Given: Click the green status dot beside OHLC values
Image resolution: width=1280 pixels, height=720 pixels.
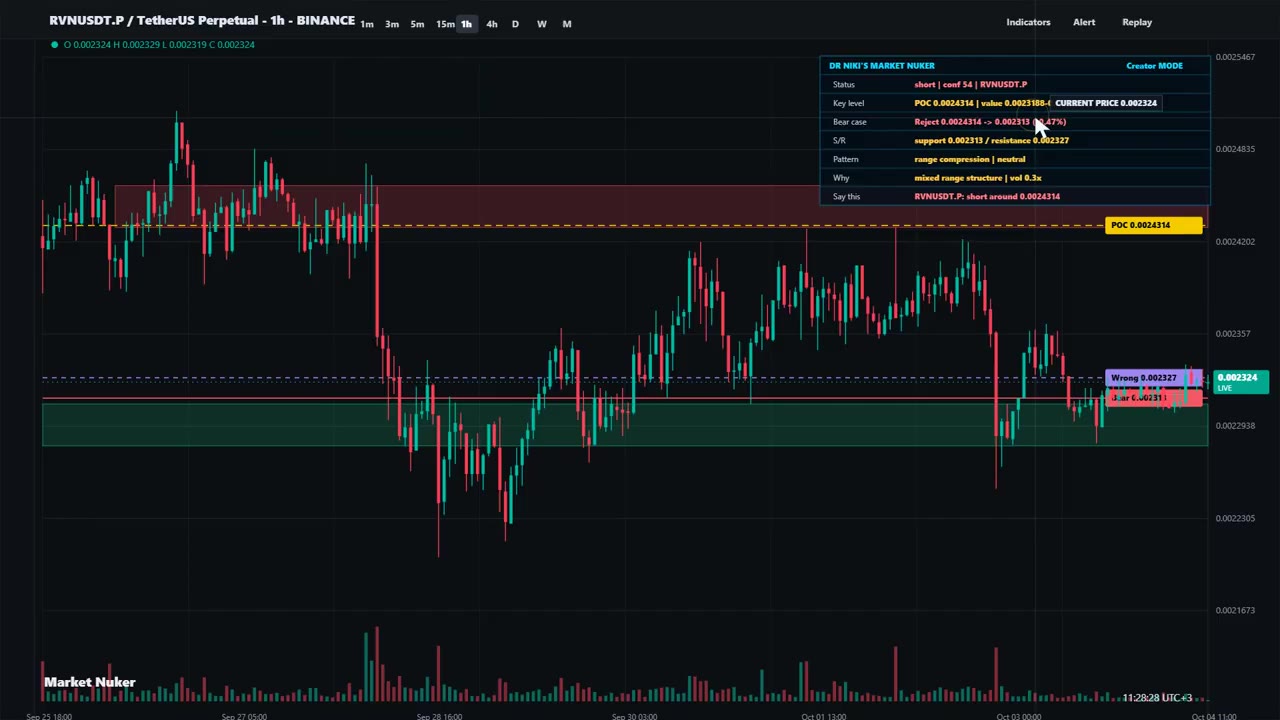Looking at the screenshot, I should pos(54,44).
